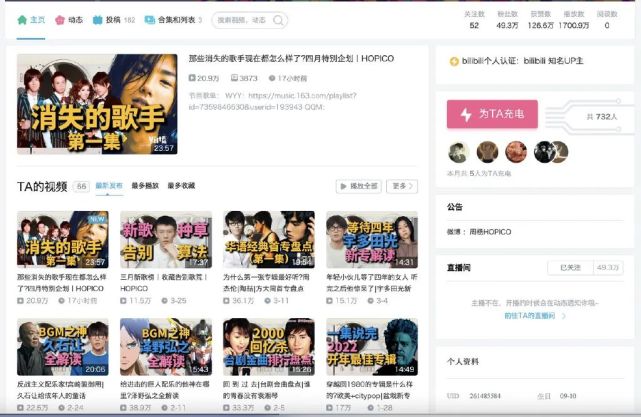
Task: Open the music.163.com playlist link
Action: pos(272,101)
